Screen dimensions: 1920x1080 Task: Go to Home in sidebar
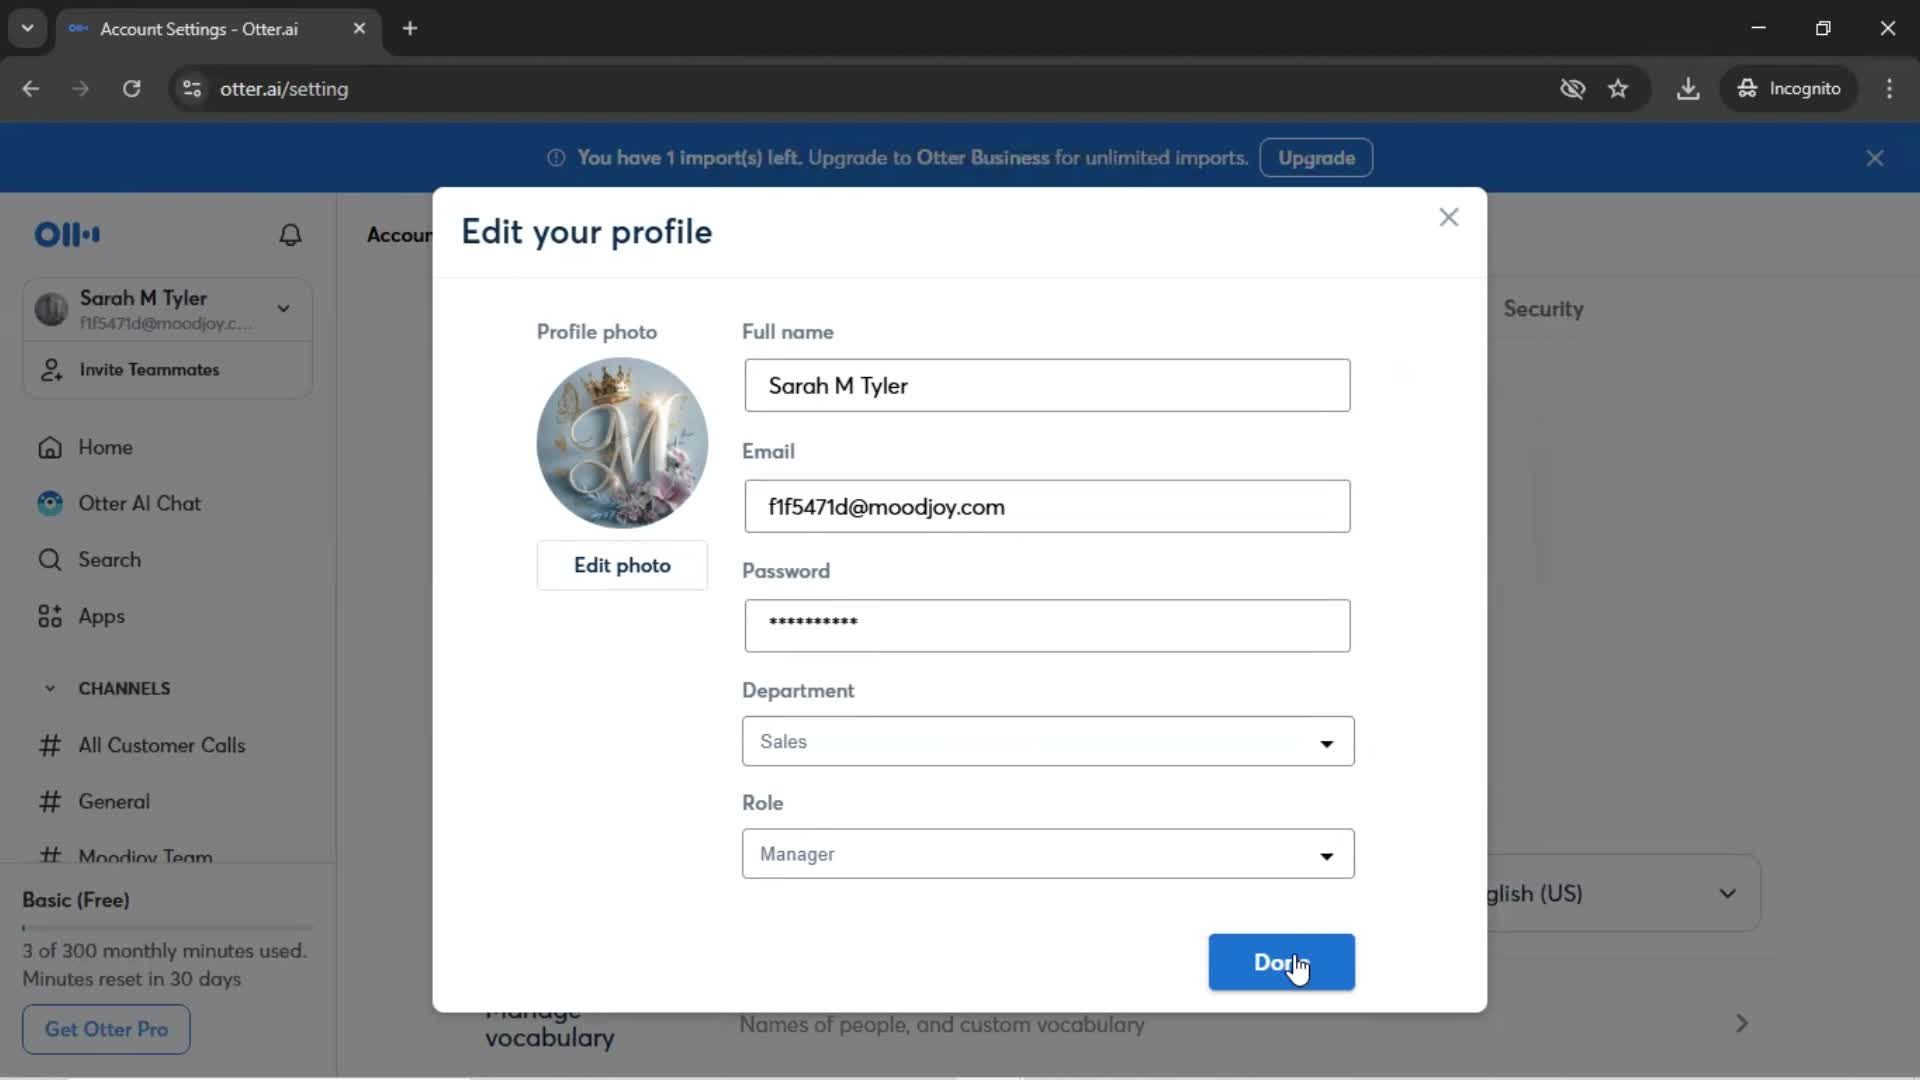tap(105, 448)
